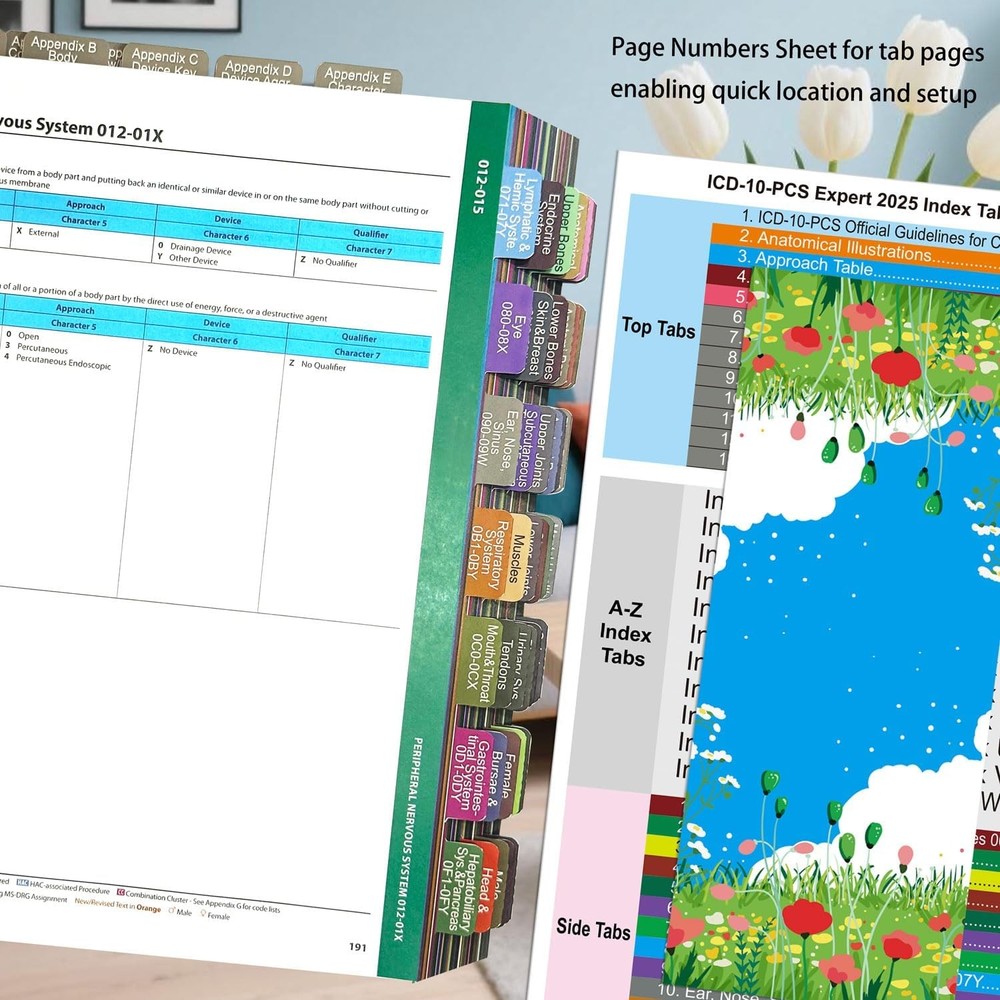Open the orange Respiratory System 0B1-0BY tab
The image size is (1000, 1000).
[490, 553]
